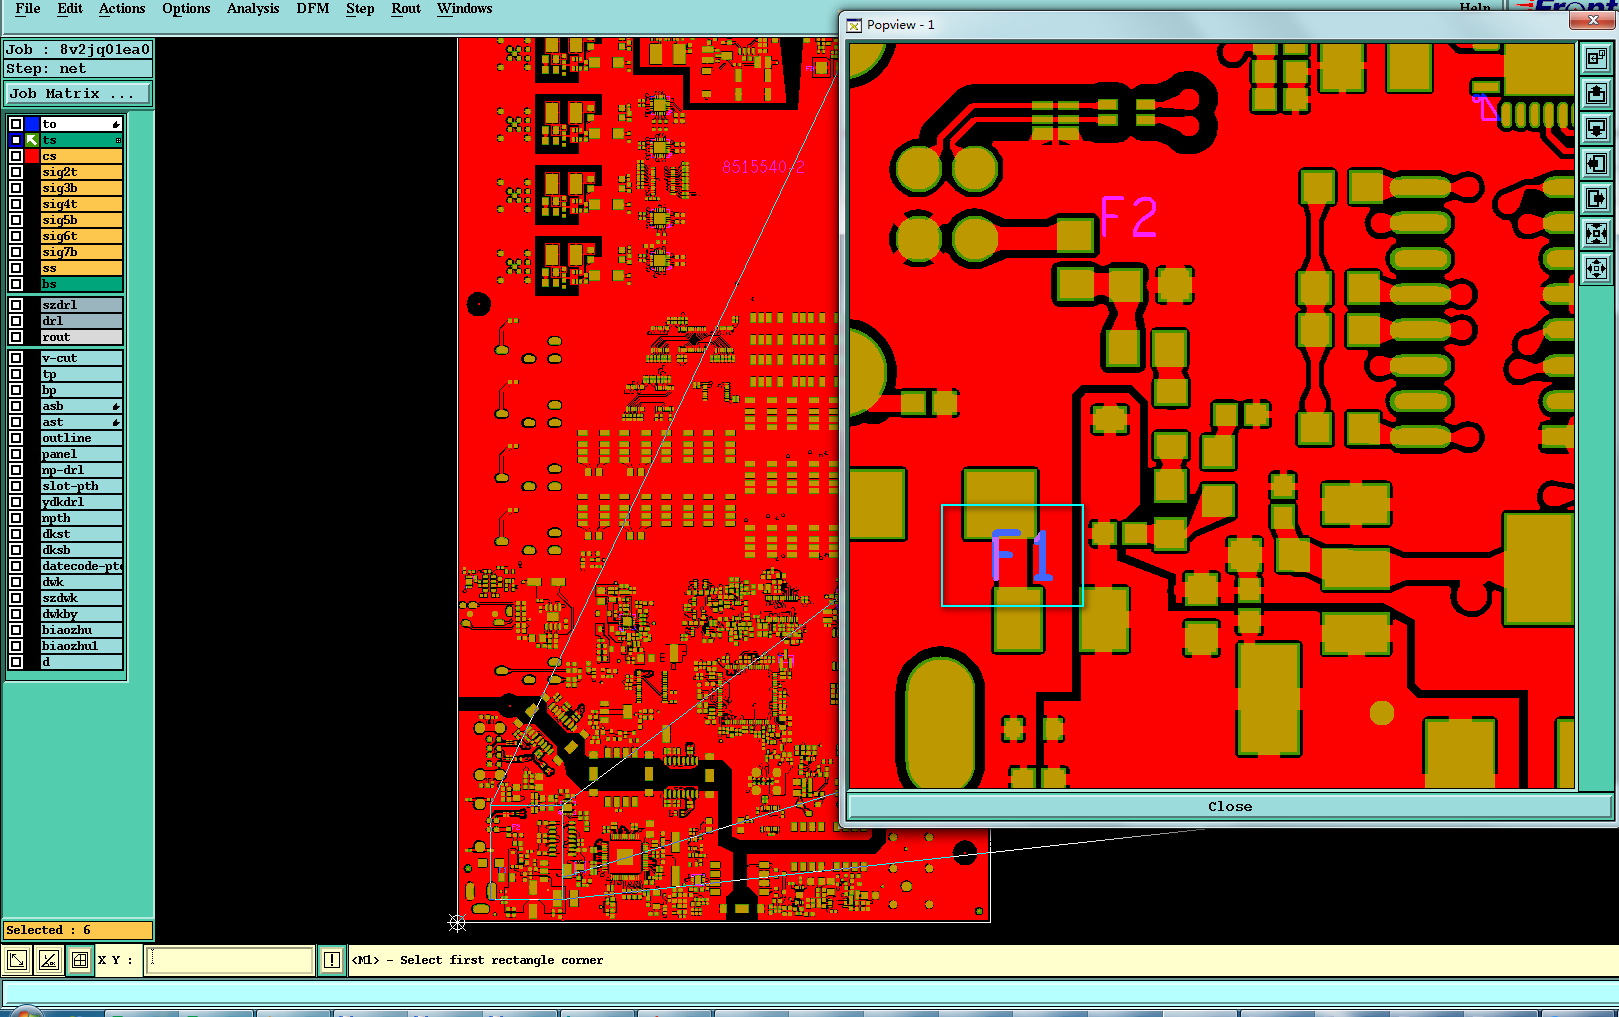The image size is (1619, 1017).
Task: Click the blue swatch of layer to
Action: click(32, 124)
